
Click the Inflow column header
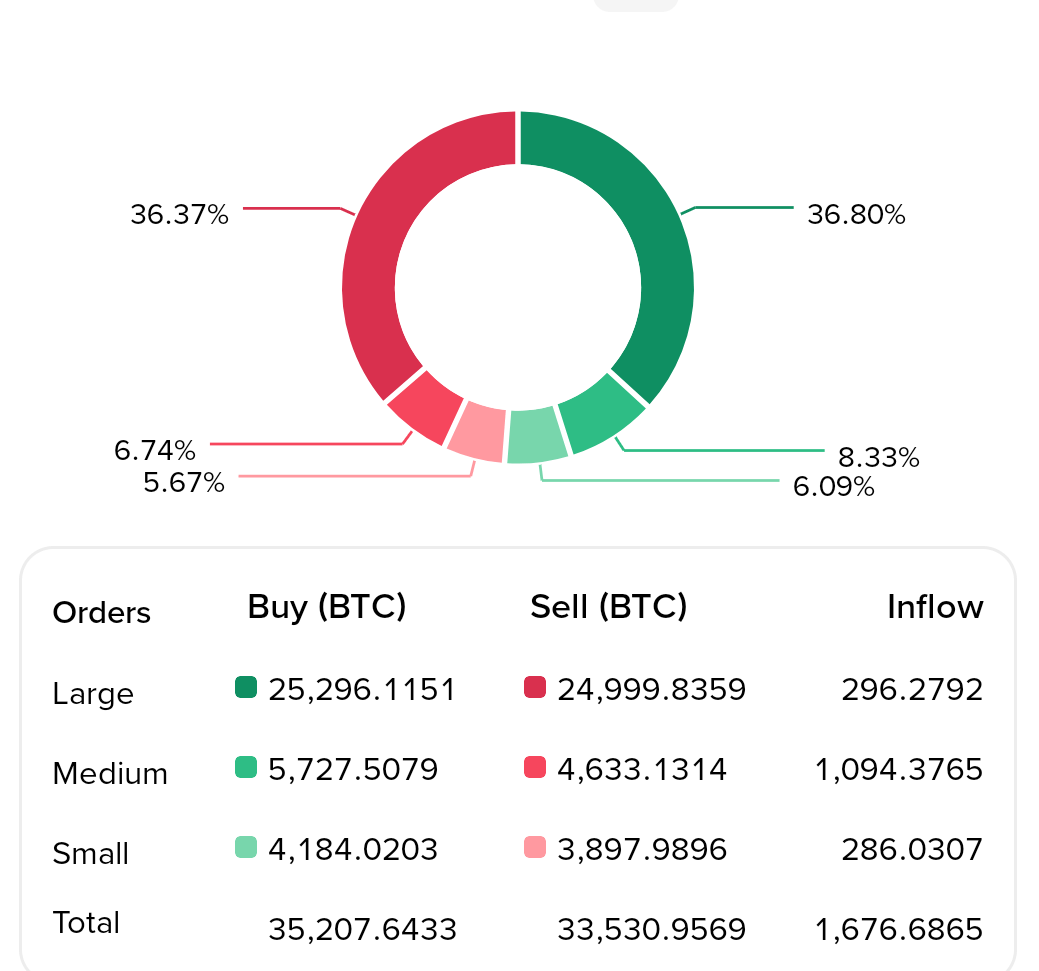[935, 607]
